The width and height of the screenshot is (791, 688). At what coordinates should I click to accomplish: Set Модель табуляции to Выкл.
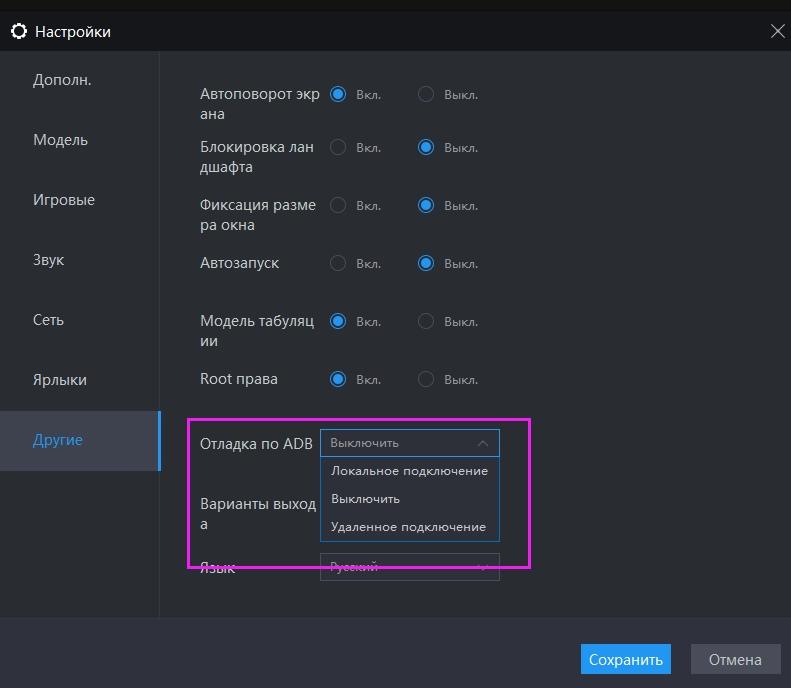click(x=426, y=322)
